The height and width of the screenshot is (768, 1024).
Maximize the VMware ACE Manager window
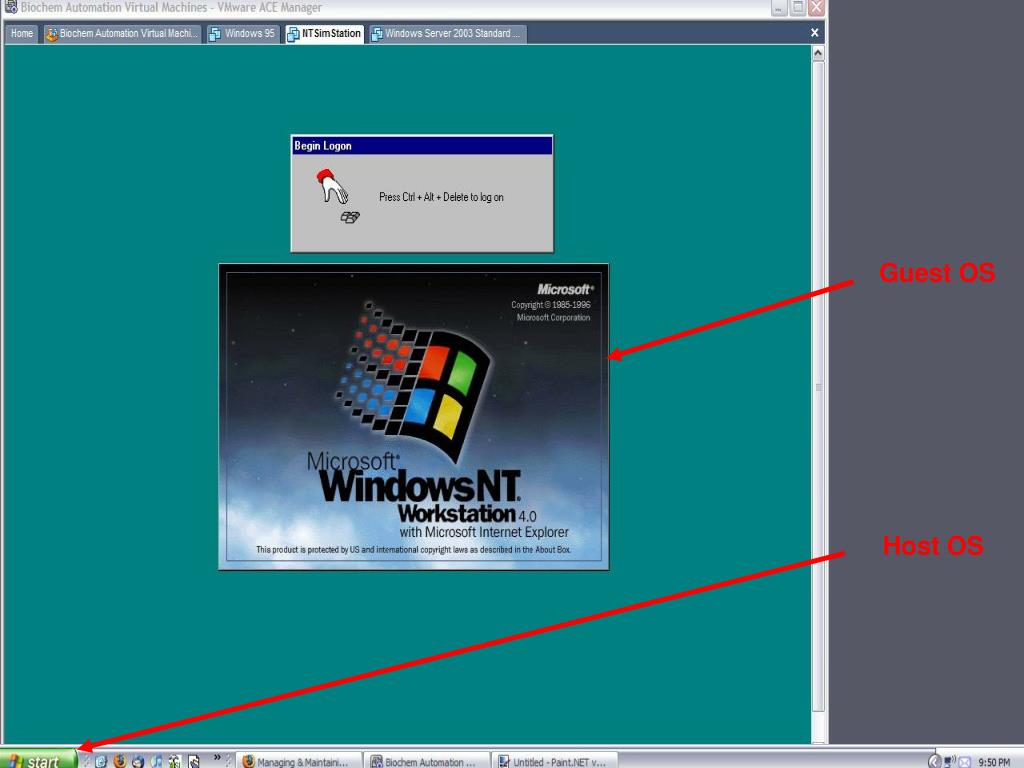coord(797,8)
